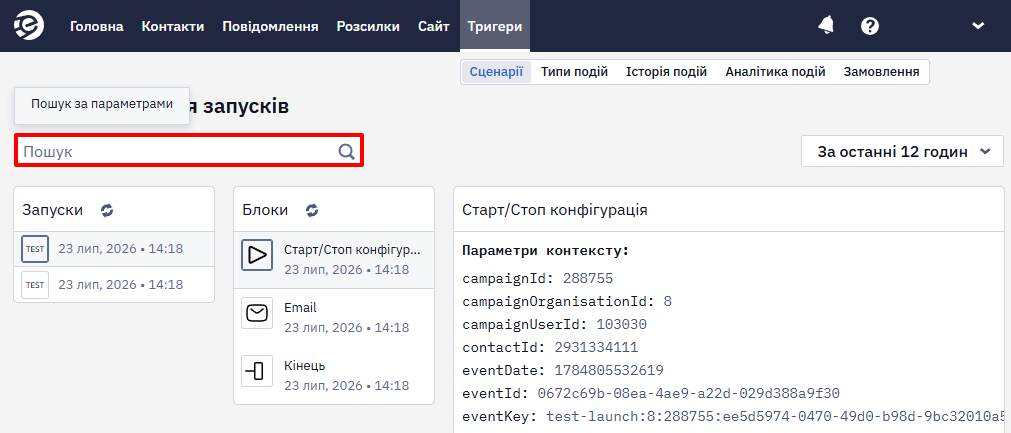Click the search magnifier icon
Screen dimensions: 1011x433
(346, 151)
